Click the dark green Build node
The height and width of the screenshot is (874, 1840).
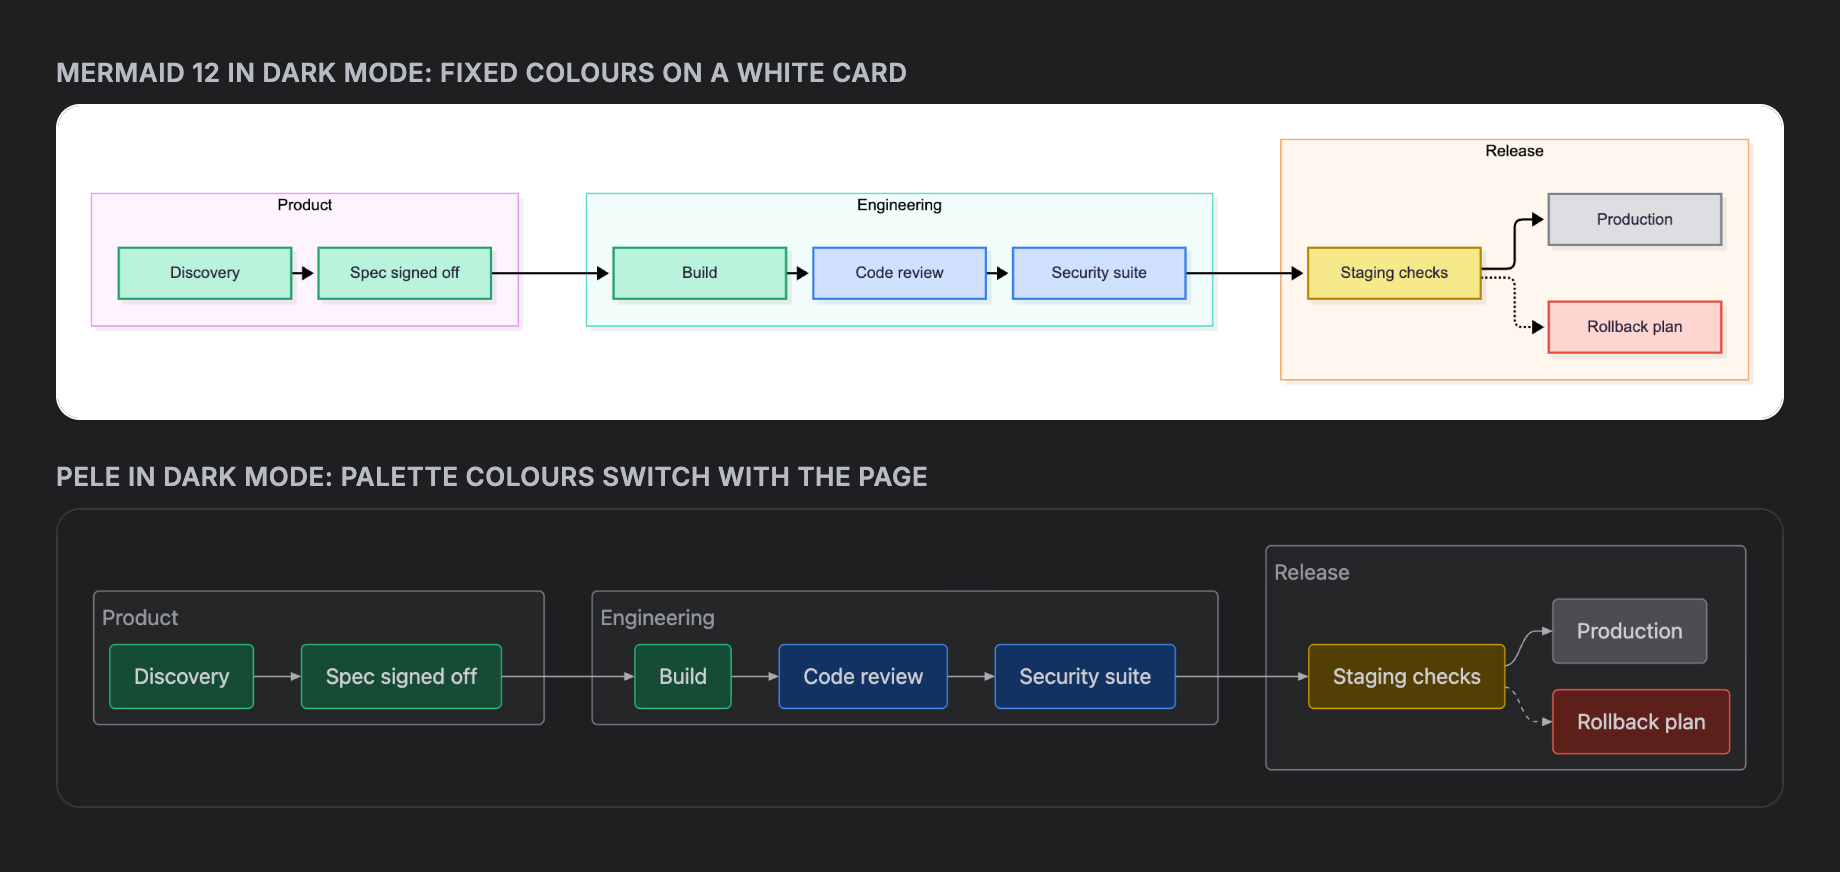tap(683, 677)
